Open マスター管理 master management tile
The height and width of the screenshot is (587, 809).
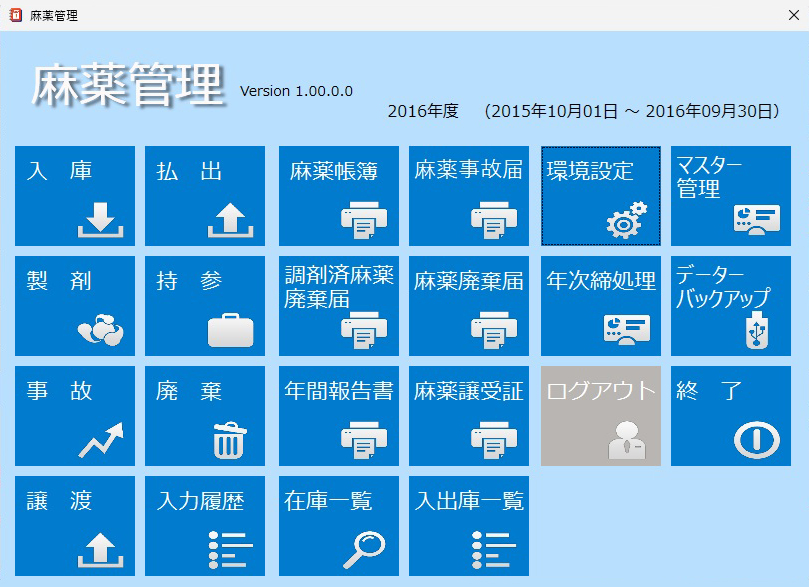click(x=731, y=196)
